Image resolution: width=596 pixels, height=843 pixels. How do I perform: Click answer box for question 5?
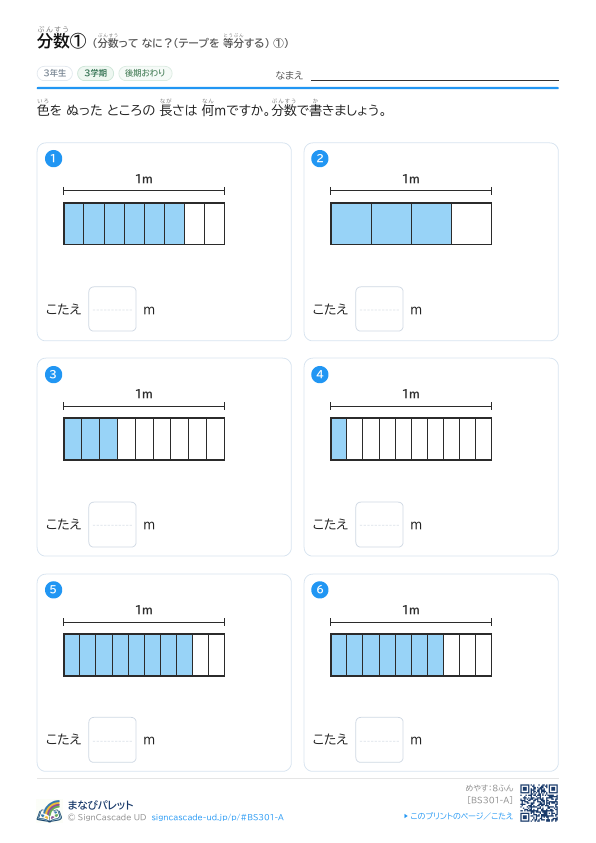112,740
